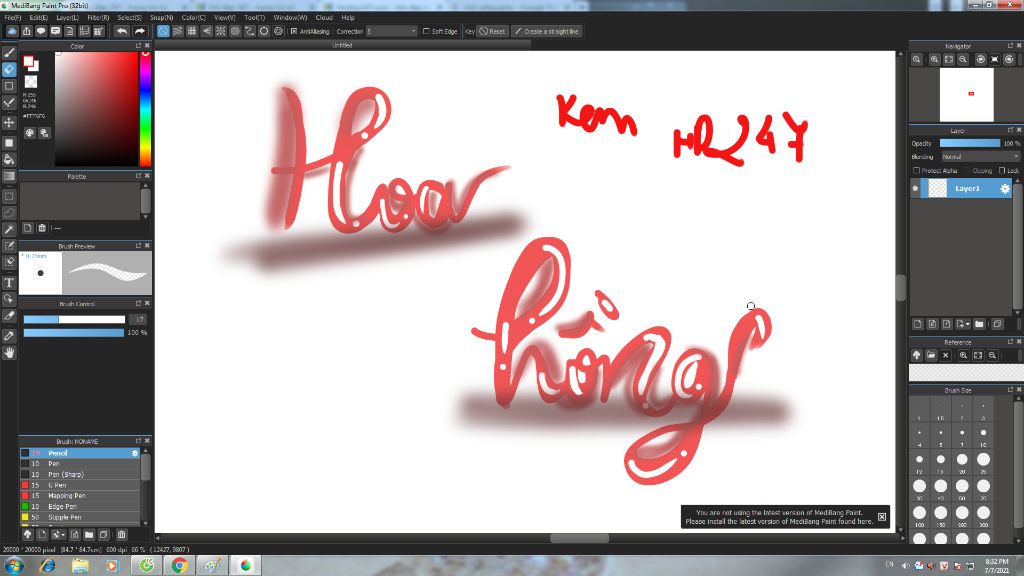This screenshot has width=1024, height=576.
Task: Check the Clipping option
Action: (x=968, y=171)
